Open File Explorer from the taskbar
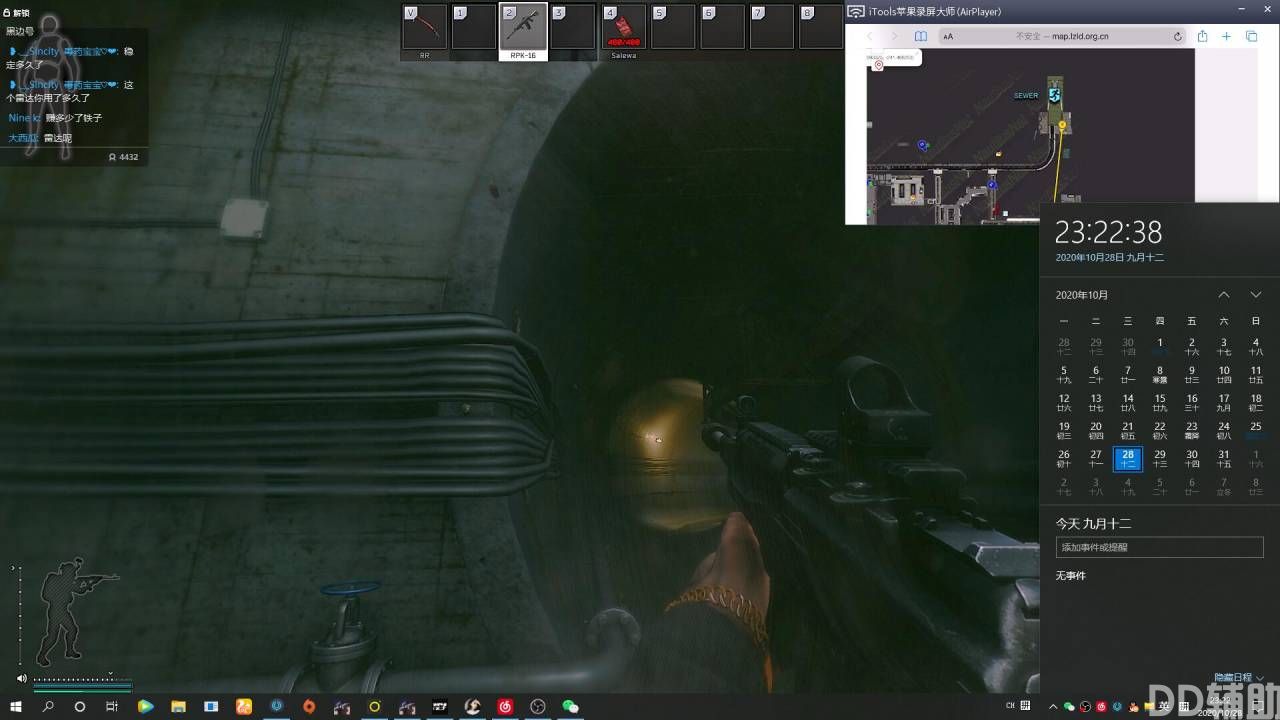Image resolution: width=1280 pixels, height=720 pixels. coord(178,706)
